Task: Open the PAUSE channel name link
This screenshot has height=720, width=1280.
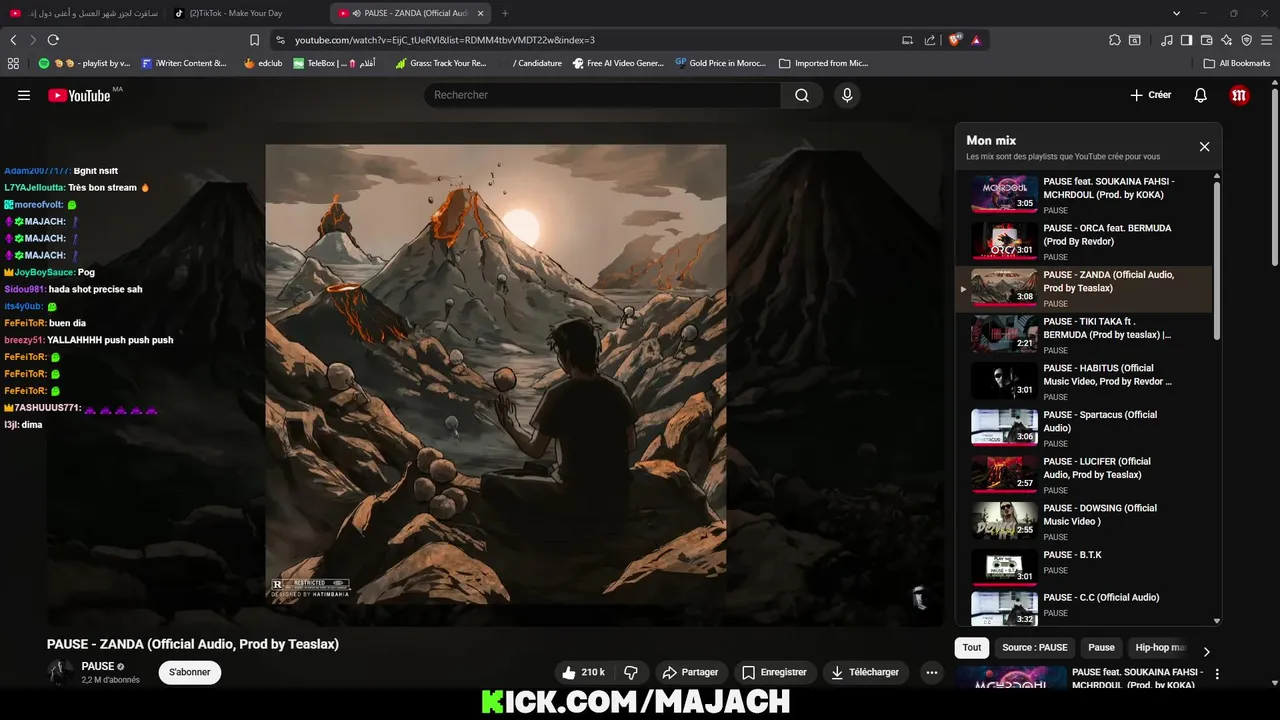Action: (x=98, y=666)
